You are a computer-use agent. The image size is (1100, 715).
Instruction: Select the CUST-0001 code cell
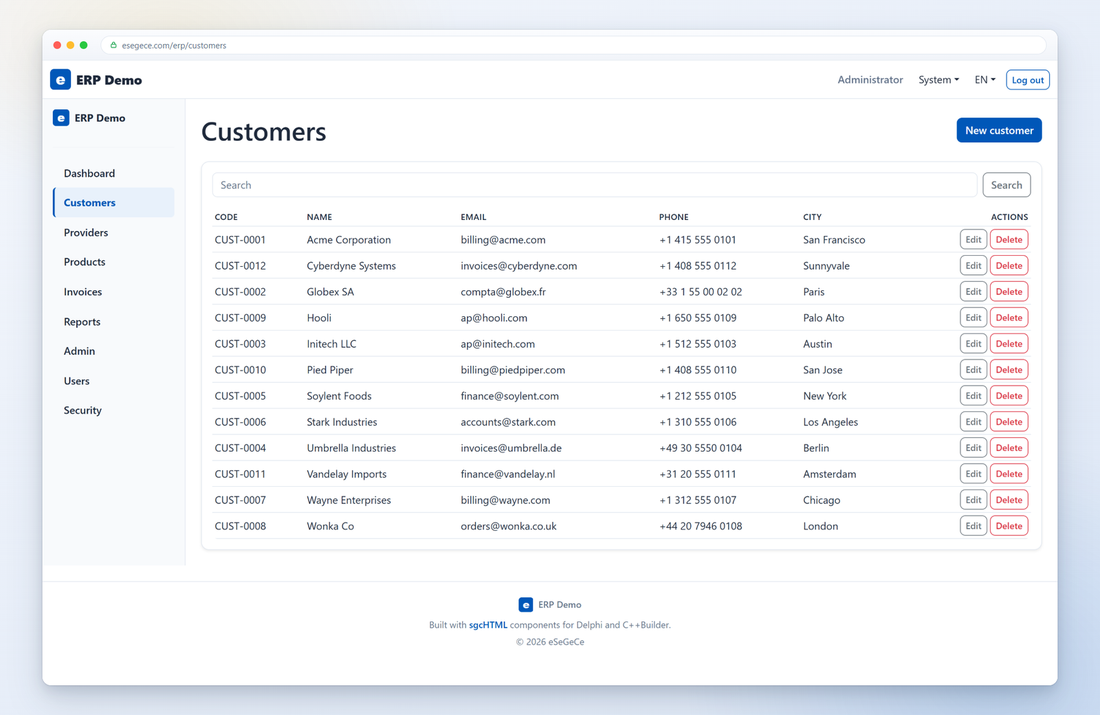click(x=240, y=239)
